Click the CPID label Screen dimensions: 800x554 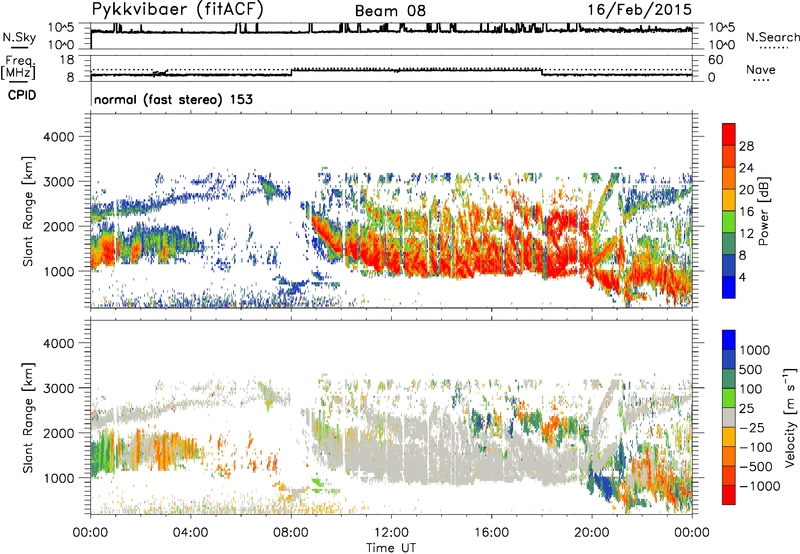[22, 95]
